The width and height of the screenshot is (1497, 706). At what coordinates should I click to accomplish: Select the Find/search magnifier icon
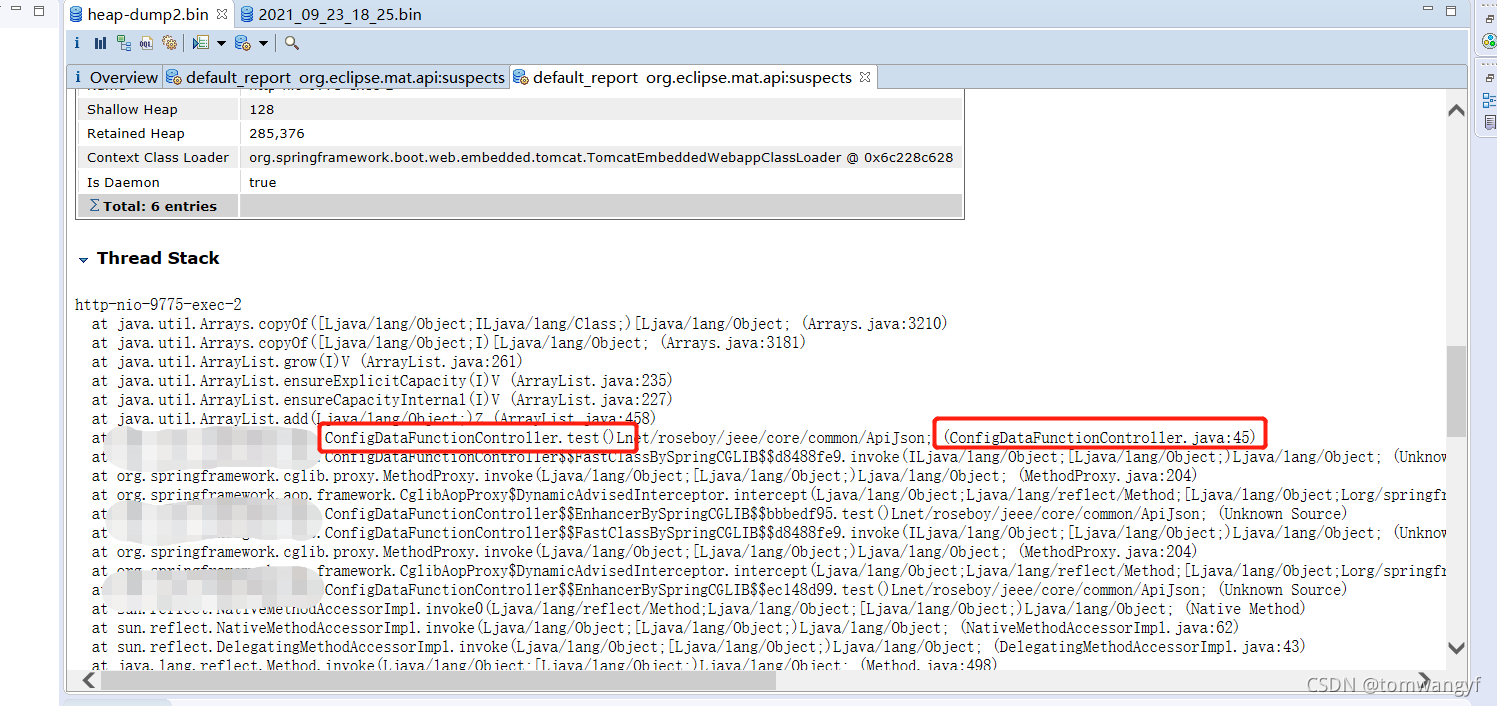(x=290, y=43)
